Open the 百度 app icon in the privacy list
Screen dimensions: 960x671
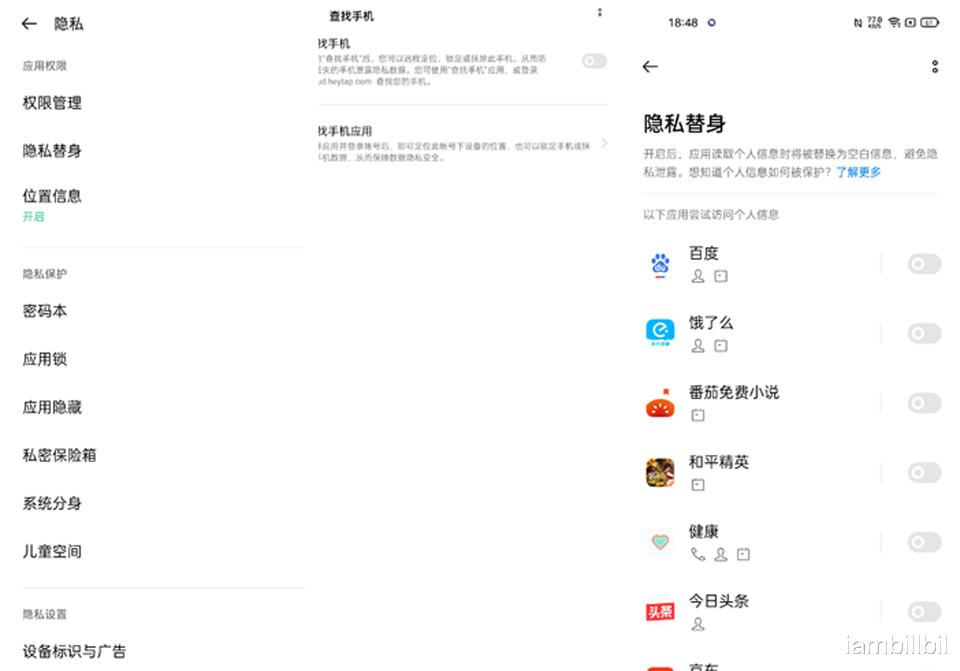click(x=659, y=263)
